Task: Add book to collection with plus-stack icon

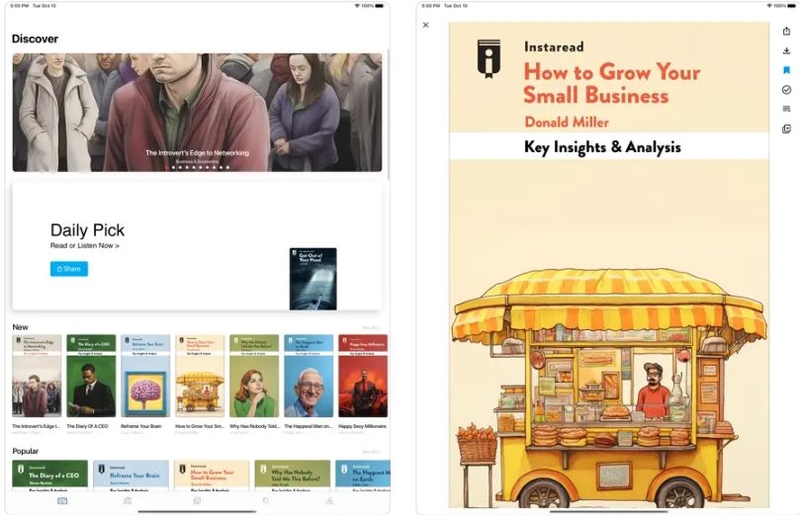Action: click(786, 129)
